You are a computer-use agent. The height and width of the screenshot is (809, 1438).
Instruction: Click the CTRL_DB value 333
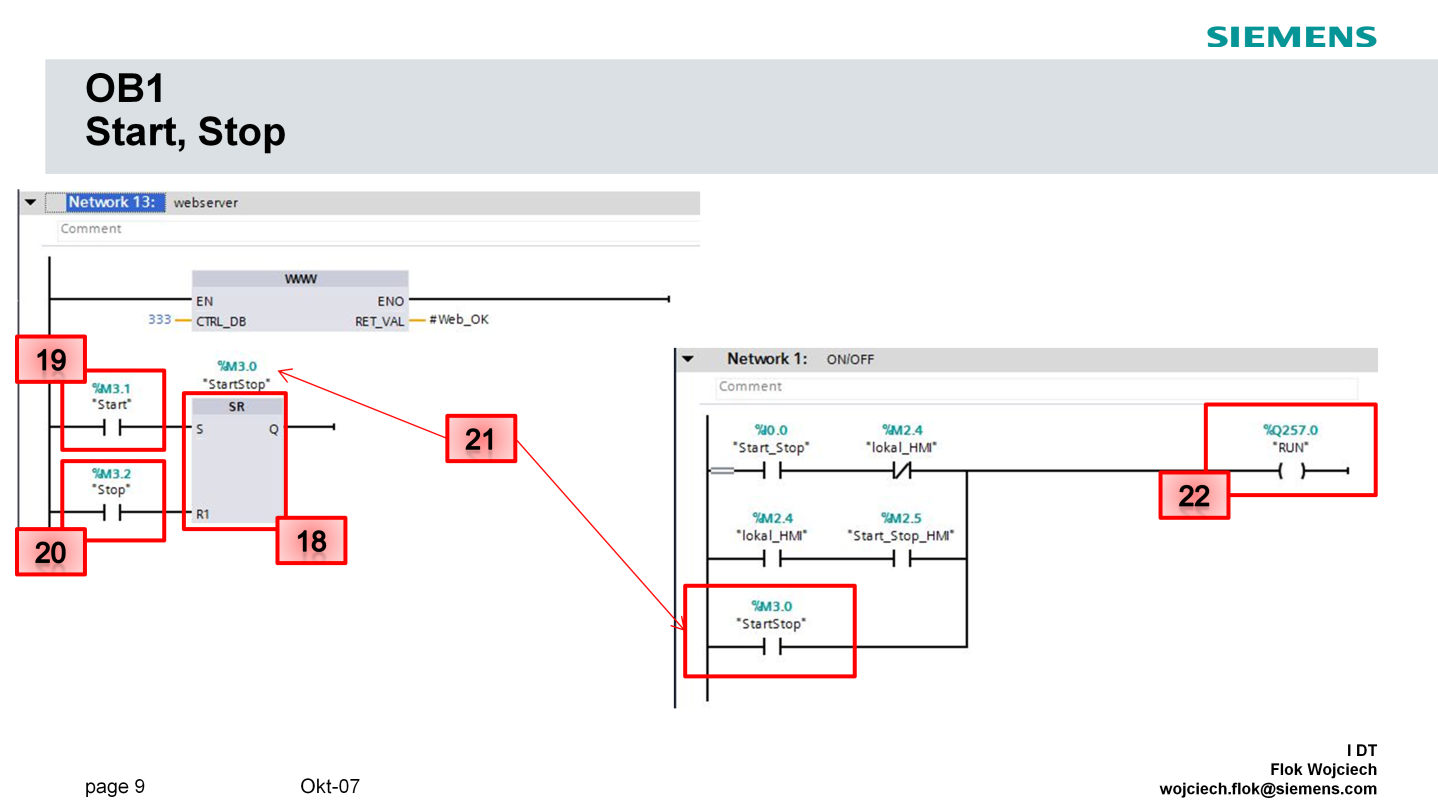(159, 320)
